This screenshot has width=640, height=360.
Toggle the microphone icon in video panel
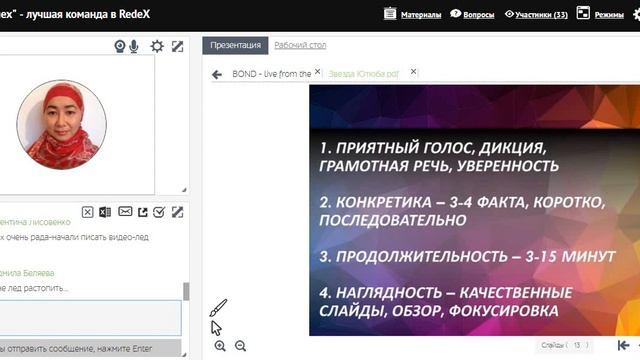click(x=133, y=47)
